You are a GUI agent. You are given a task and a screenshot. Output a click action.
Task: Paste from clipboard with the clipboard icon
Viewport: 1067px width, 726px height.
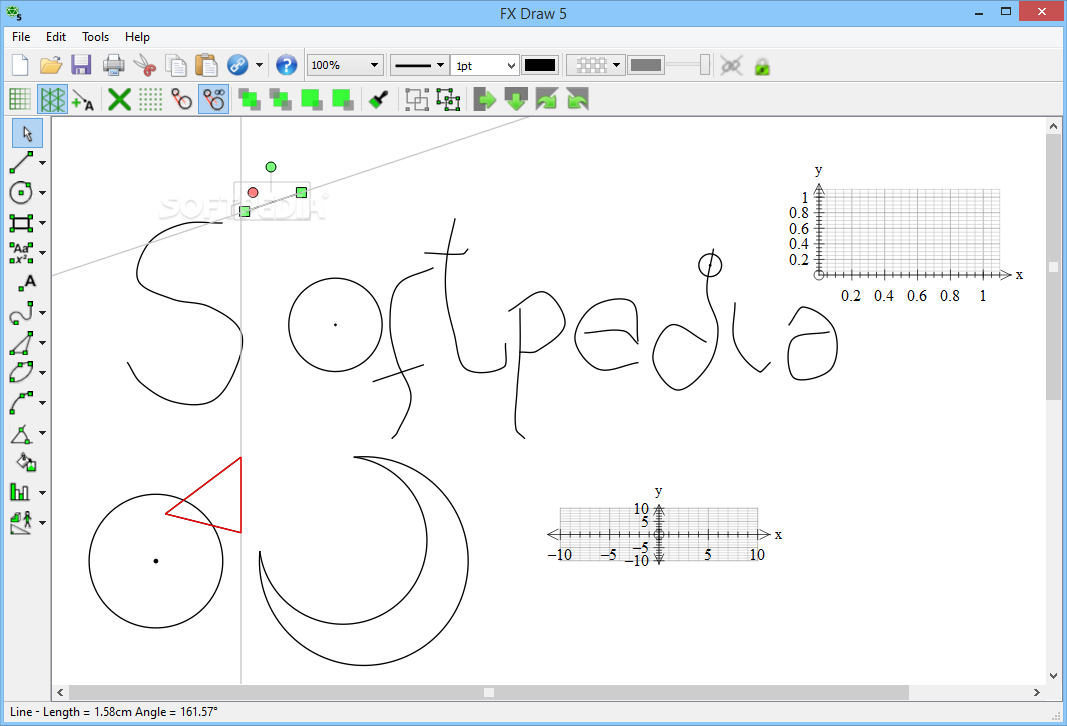pyautogui.click(x=206, y=65)
